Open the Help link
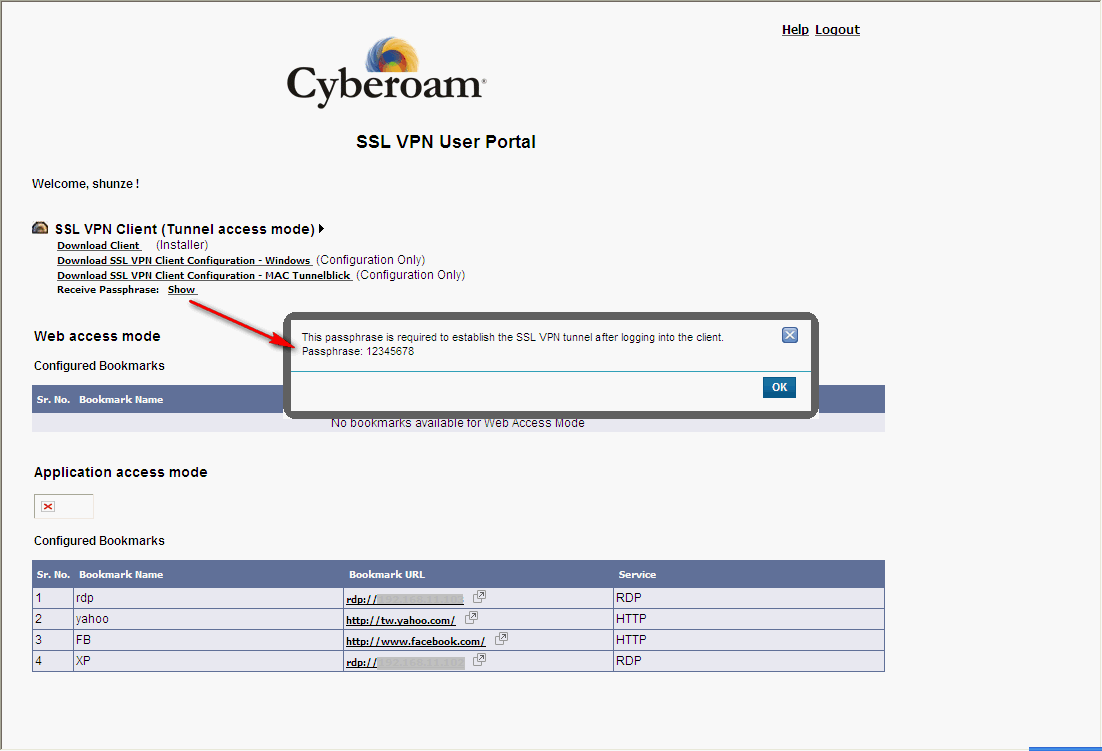1102x751 pixels. 795,30
